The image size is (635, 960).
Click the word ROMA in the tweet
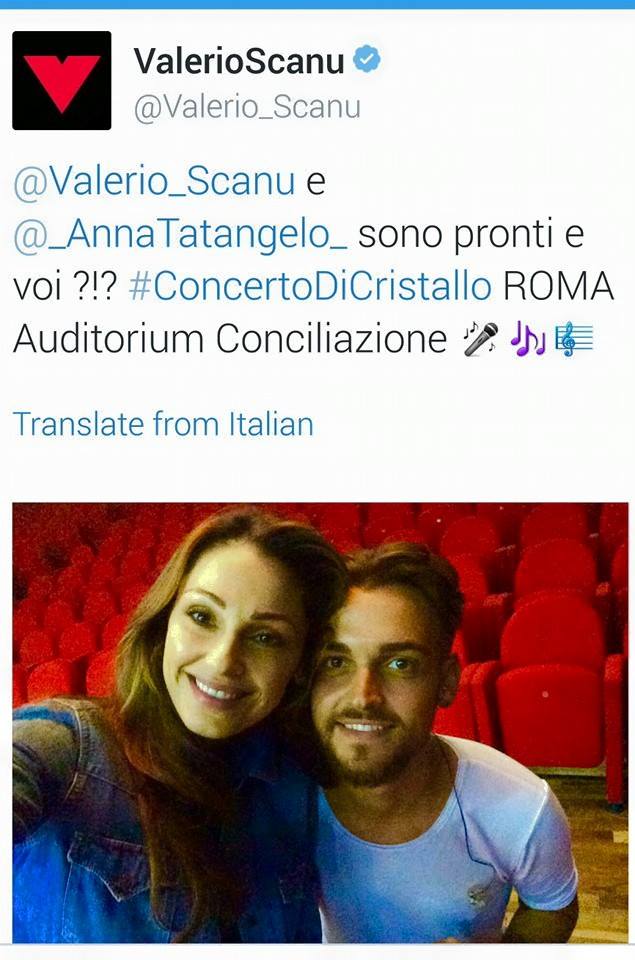(x=558, y=287)
